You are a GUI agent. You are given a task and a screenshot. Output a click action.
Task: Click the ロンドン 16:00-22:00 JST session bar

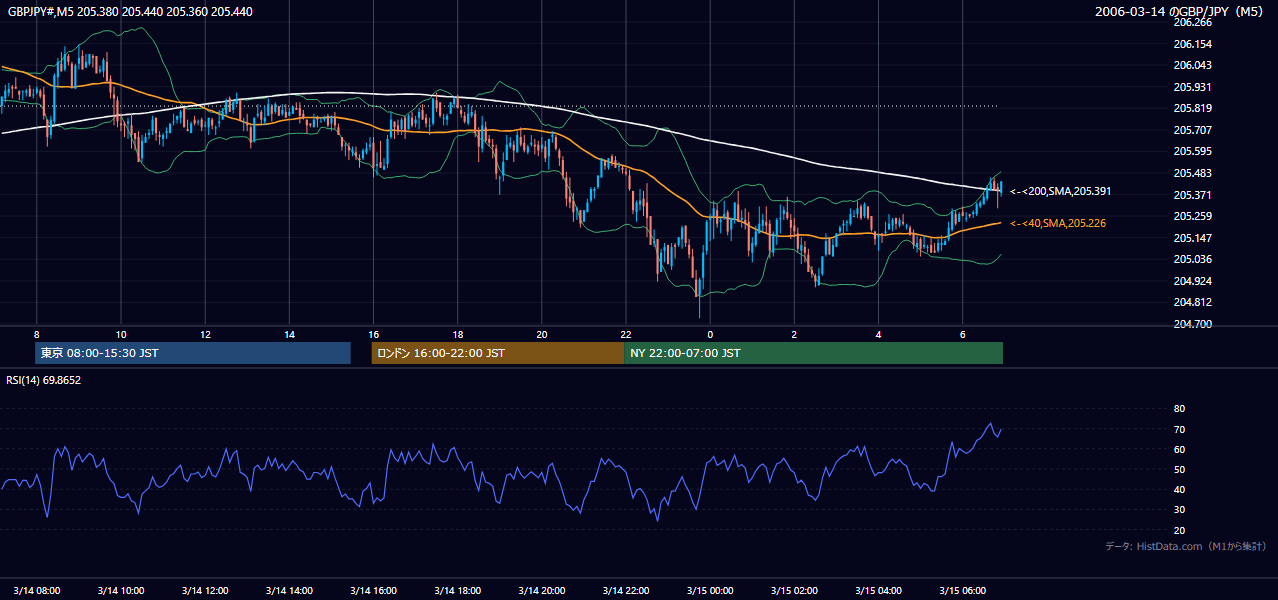(497, 353)
